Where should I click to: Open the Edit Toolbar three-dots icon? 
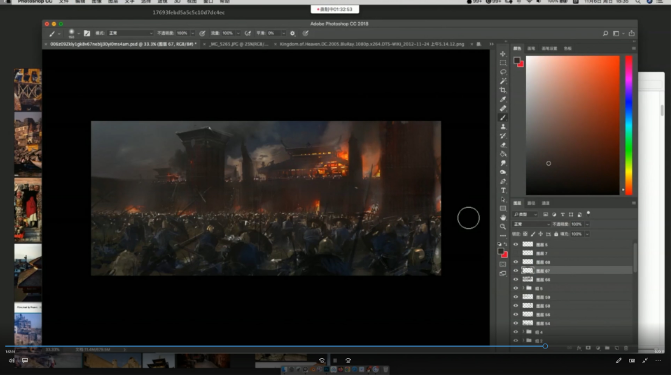pyautogui.click(x=503, y=235)
